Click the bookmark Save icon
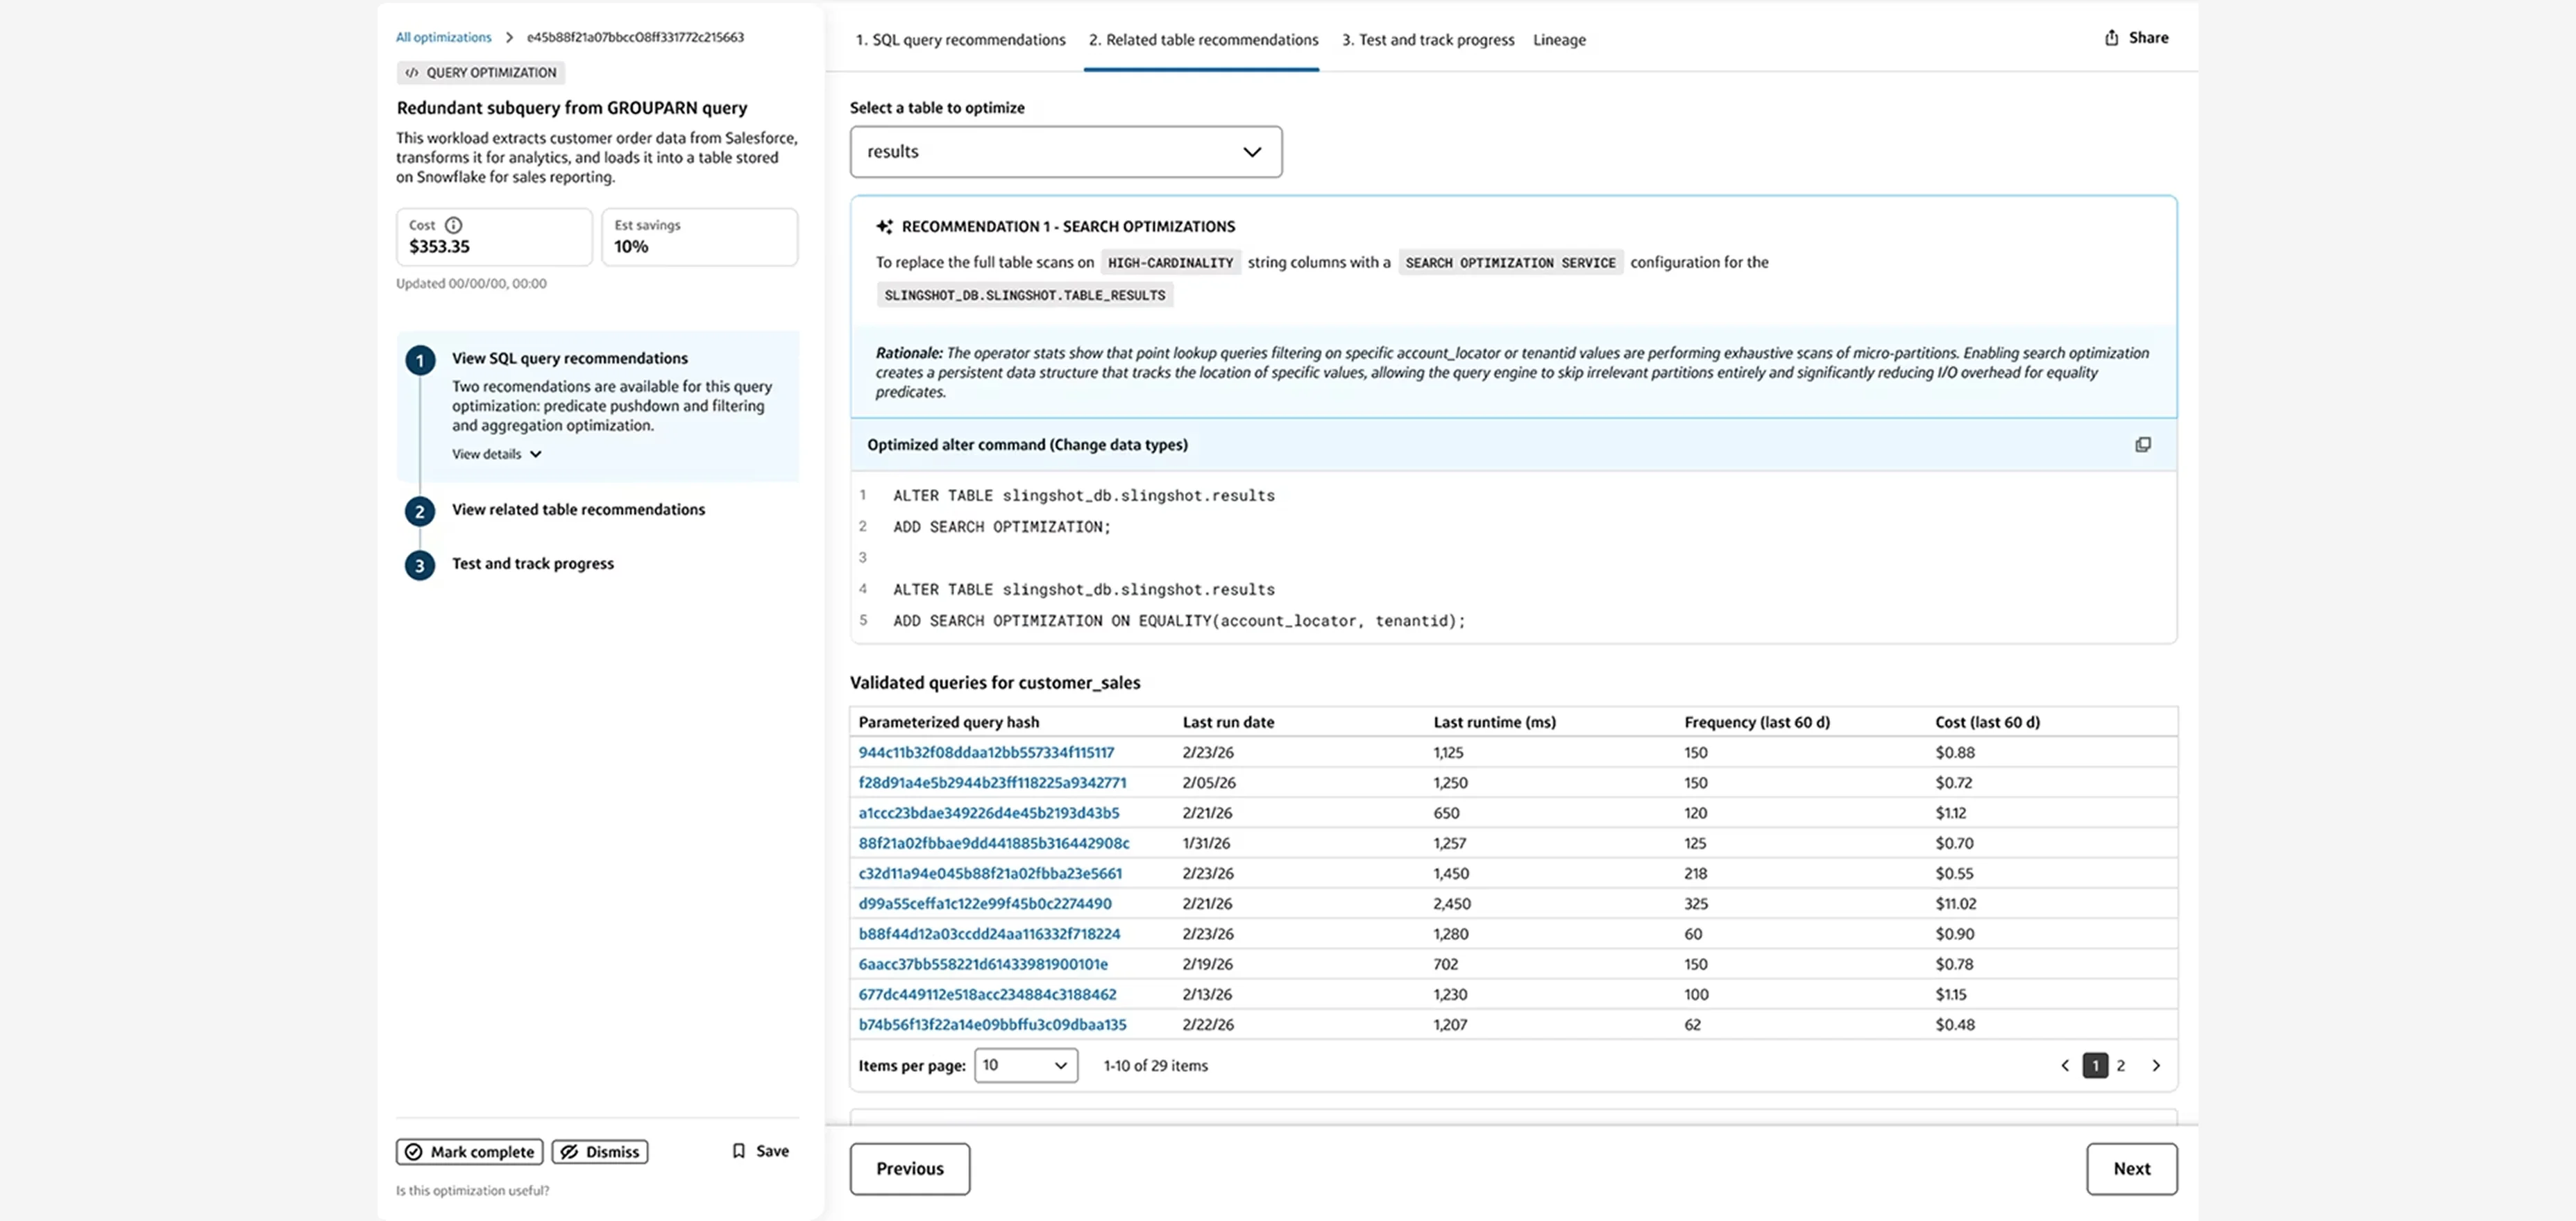Image resolution: width=2576 pixels, height=1221 pixels. (739, 1151)
